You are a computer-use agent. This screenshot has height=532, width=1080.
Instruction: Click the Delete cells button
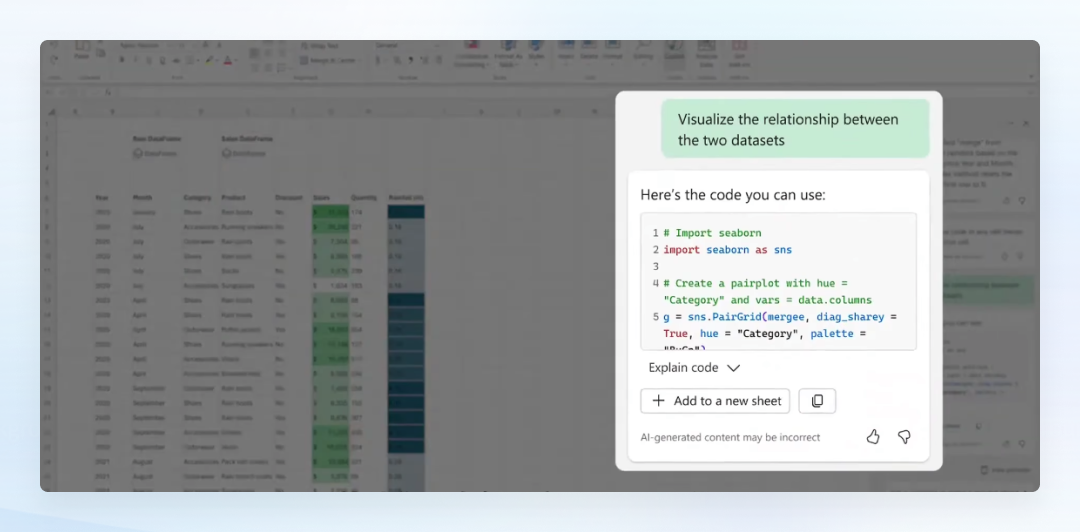point(589,53)
